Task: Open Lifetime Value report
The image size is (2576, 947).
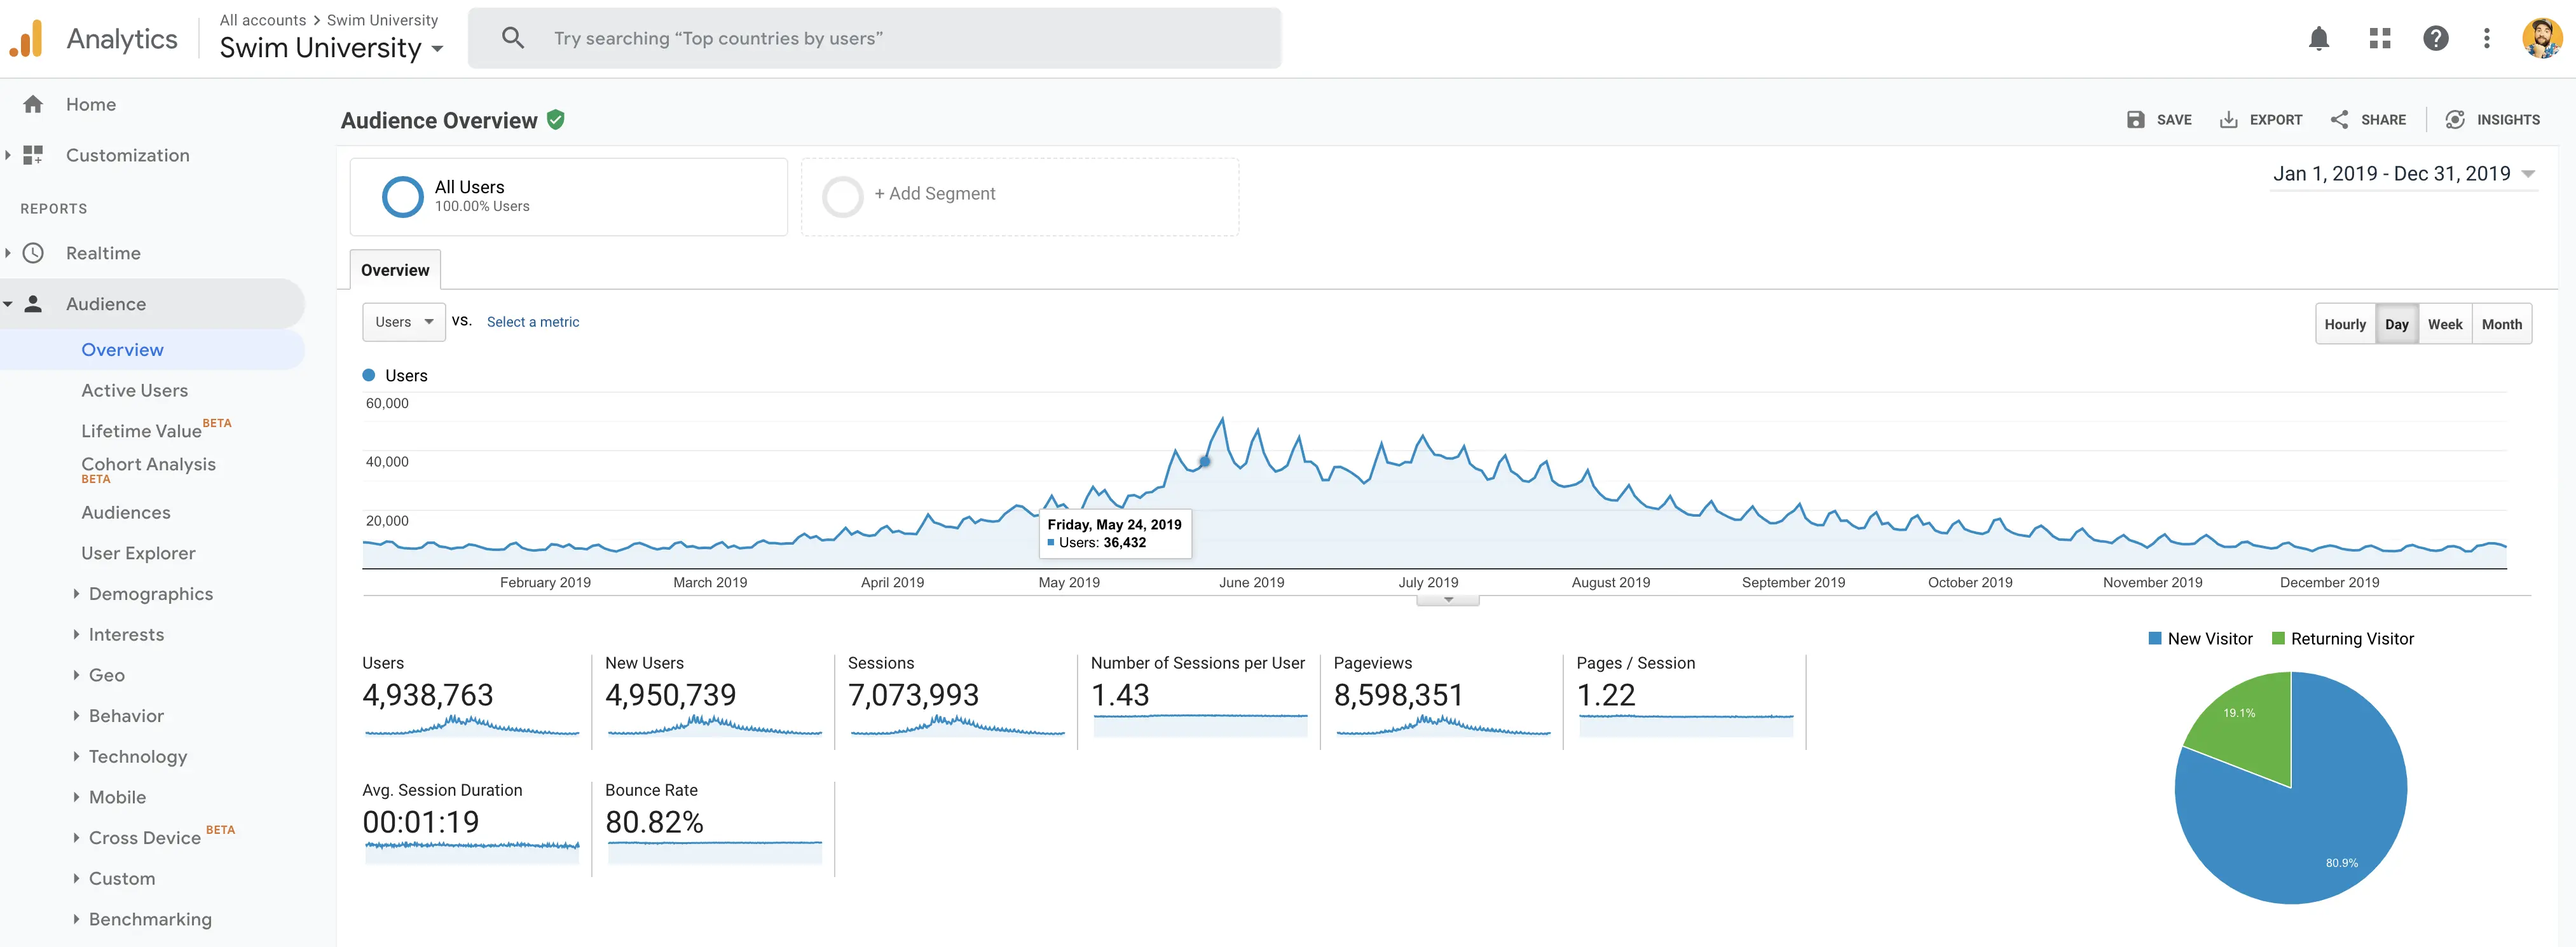Action: 141,431
